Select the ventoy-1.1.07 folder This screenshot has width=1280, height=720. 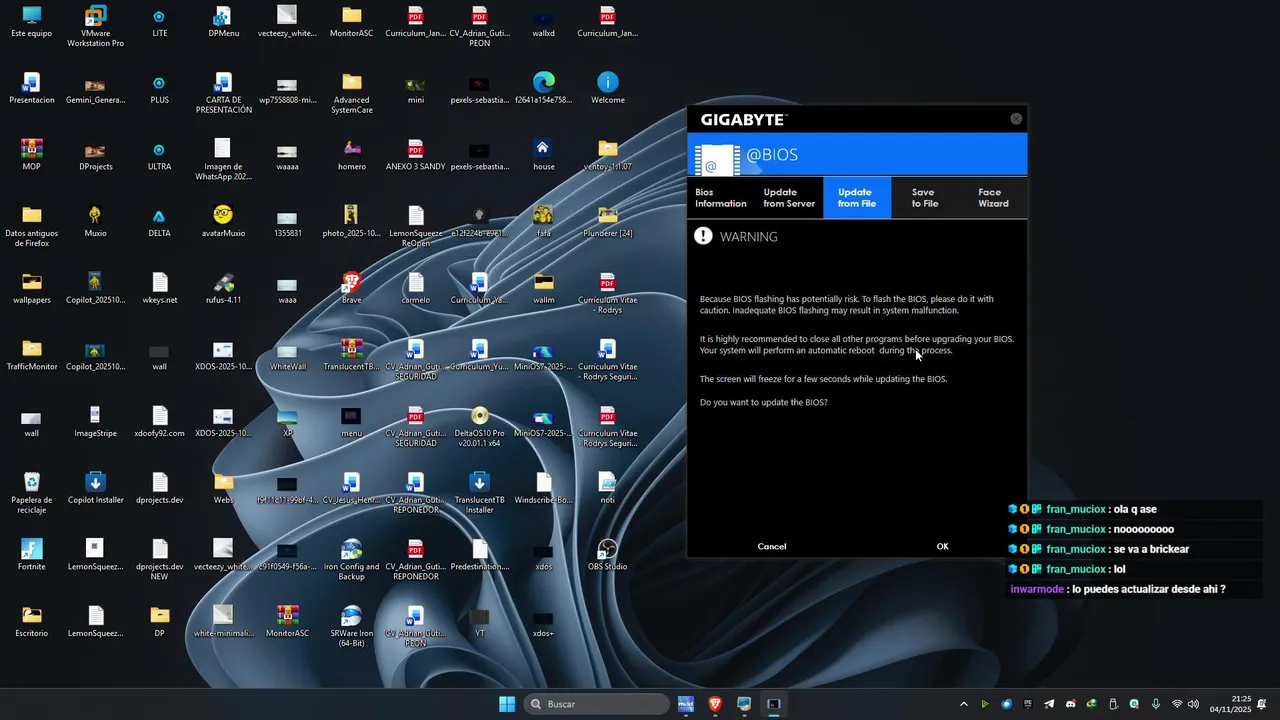pyautogui.click(x=608, y=155)
